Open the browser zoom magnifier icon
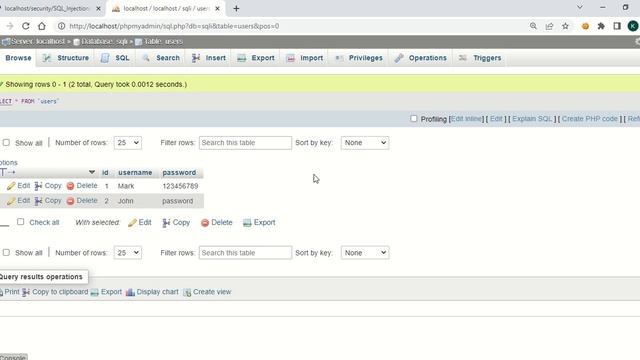 [533, 26]
